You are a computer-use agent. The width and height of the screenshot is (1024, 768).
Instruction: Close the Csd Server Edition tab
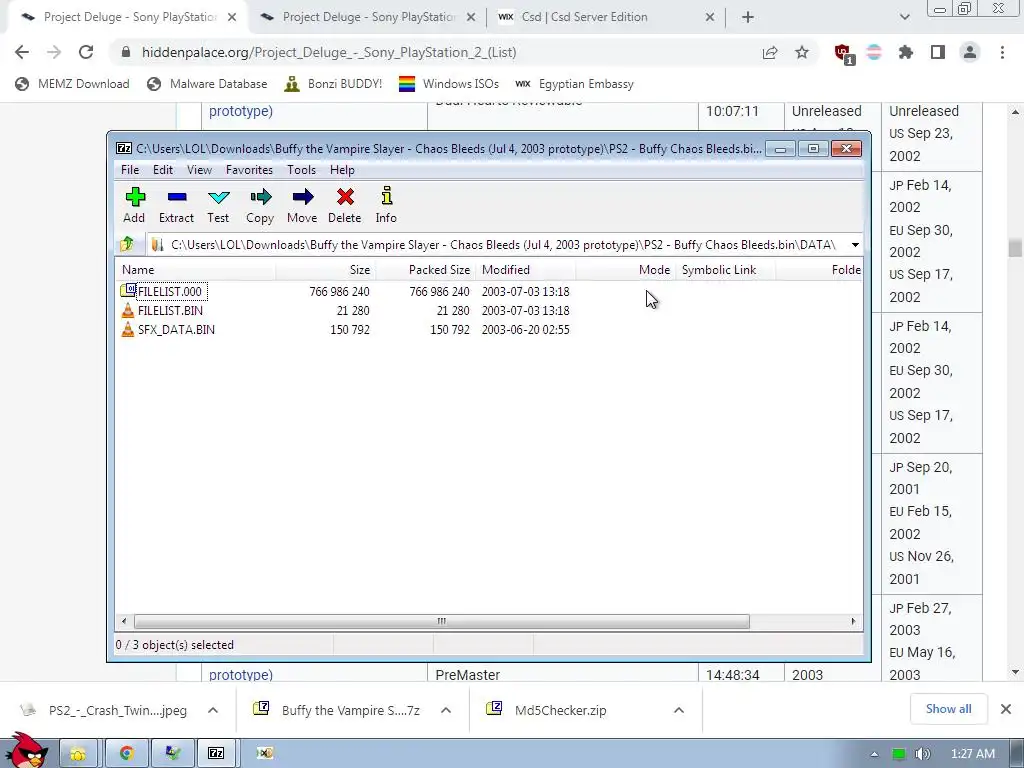pyautogui.click(x=710, y=18)
